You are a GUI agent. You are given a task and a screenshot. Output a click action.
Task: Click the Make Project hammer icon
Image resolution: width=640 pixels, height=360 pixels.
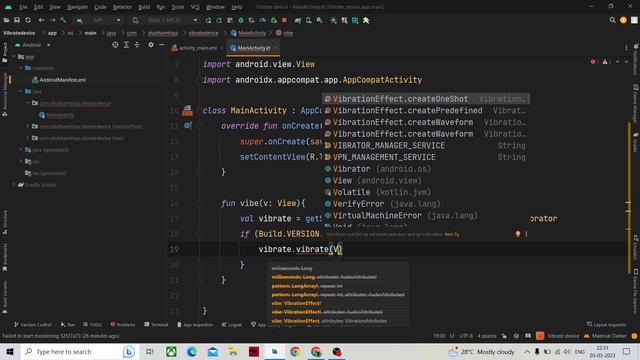[63, 20]
